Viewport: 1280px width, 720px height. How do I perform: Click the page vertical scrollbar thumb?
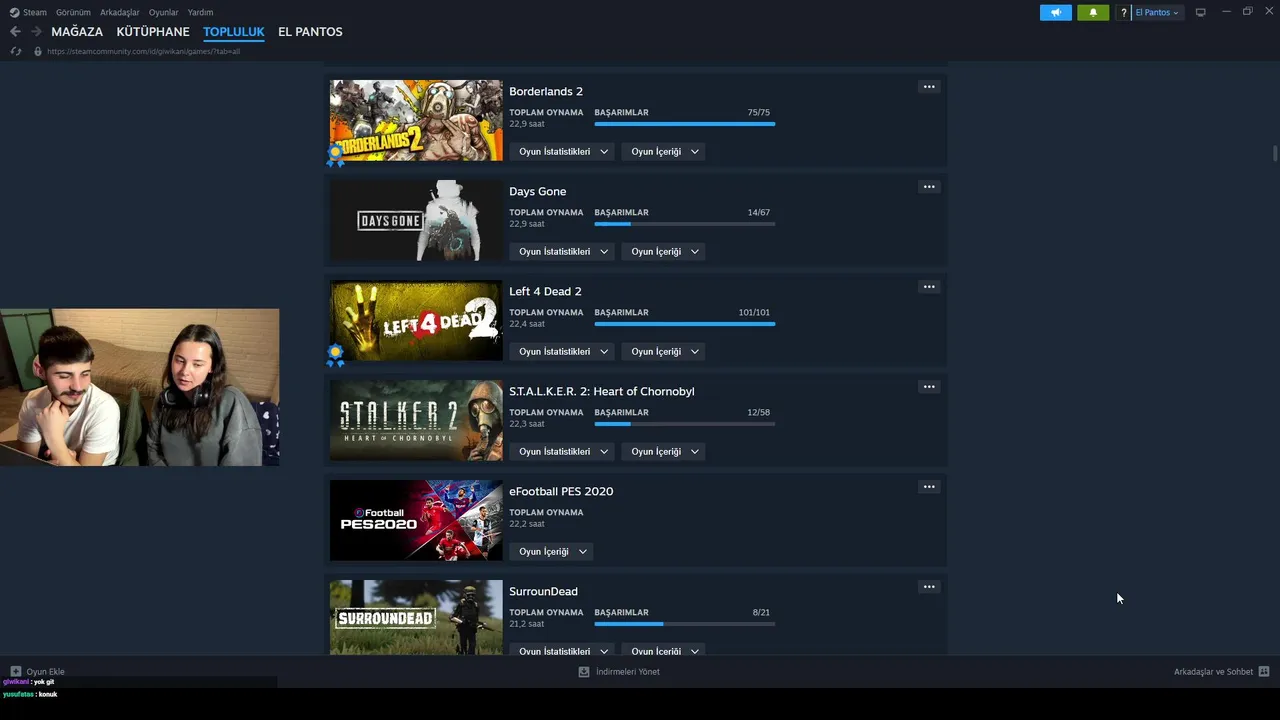(1275, 153)
